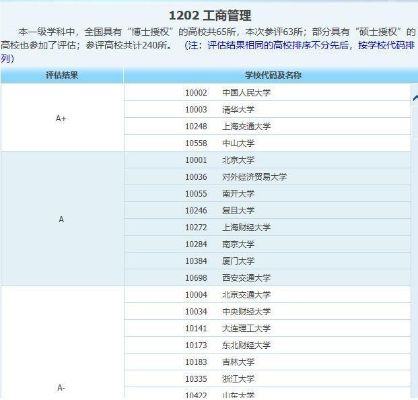Click the row 10003 清华大学

coord(267,110)
